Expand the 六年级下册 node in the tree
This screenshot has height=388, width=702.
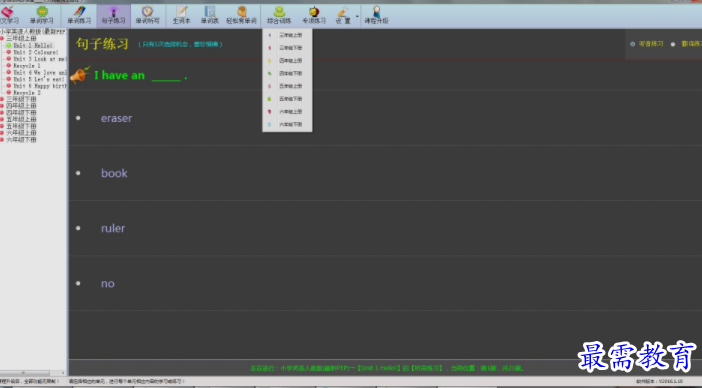pos(2,140)
